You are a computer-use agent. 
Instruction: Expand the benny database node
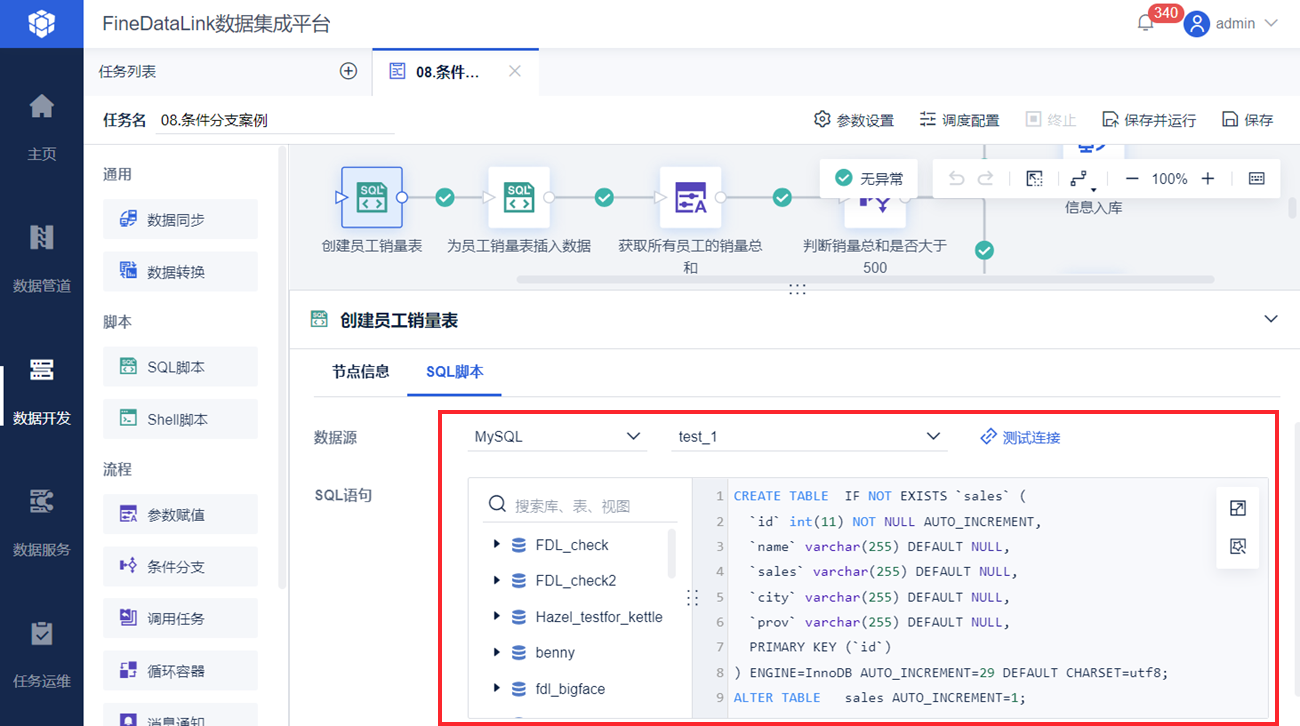tap(497, 653)
